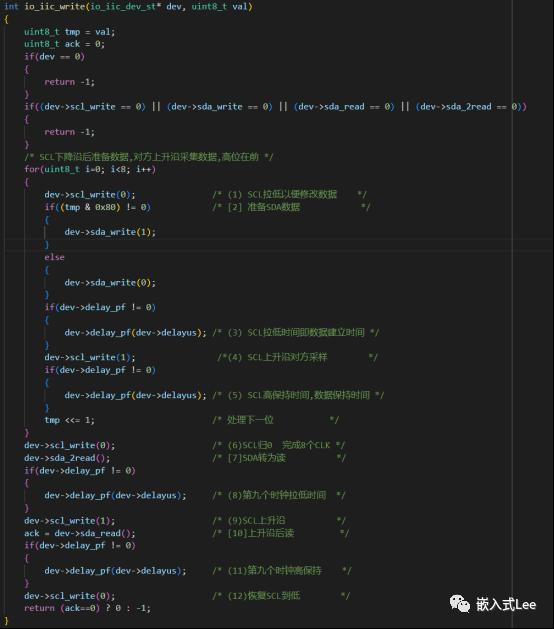Viewport: 554px width, 629px height.
Task: Click the 'if(dev == 0)' condition line
Action: click(x=54, y=57)
